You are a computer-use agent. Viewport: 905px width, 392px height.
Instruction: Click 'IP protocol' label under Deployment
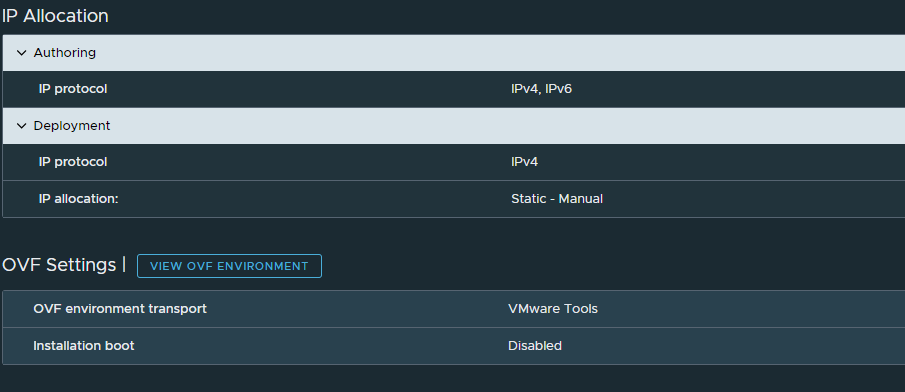(x=73, y=162)
